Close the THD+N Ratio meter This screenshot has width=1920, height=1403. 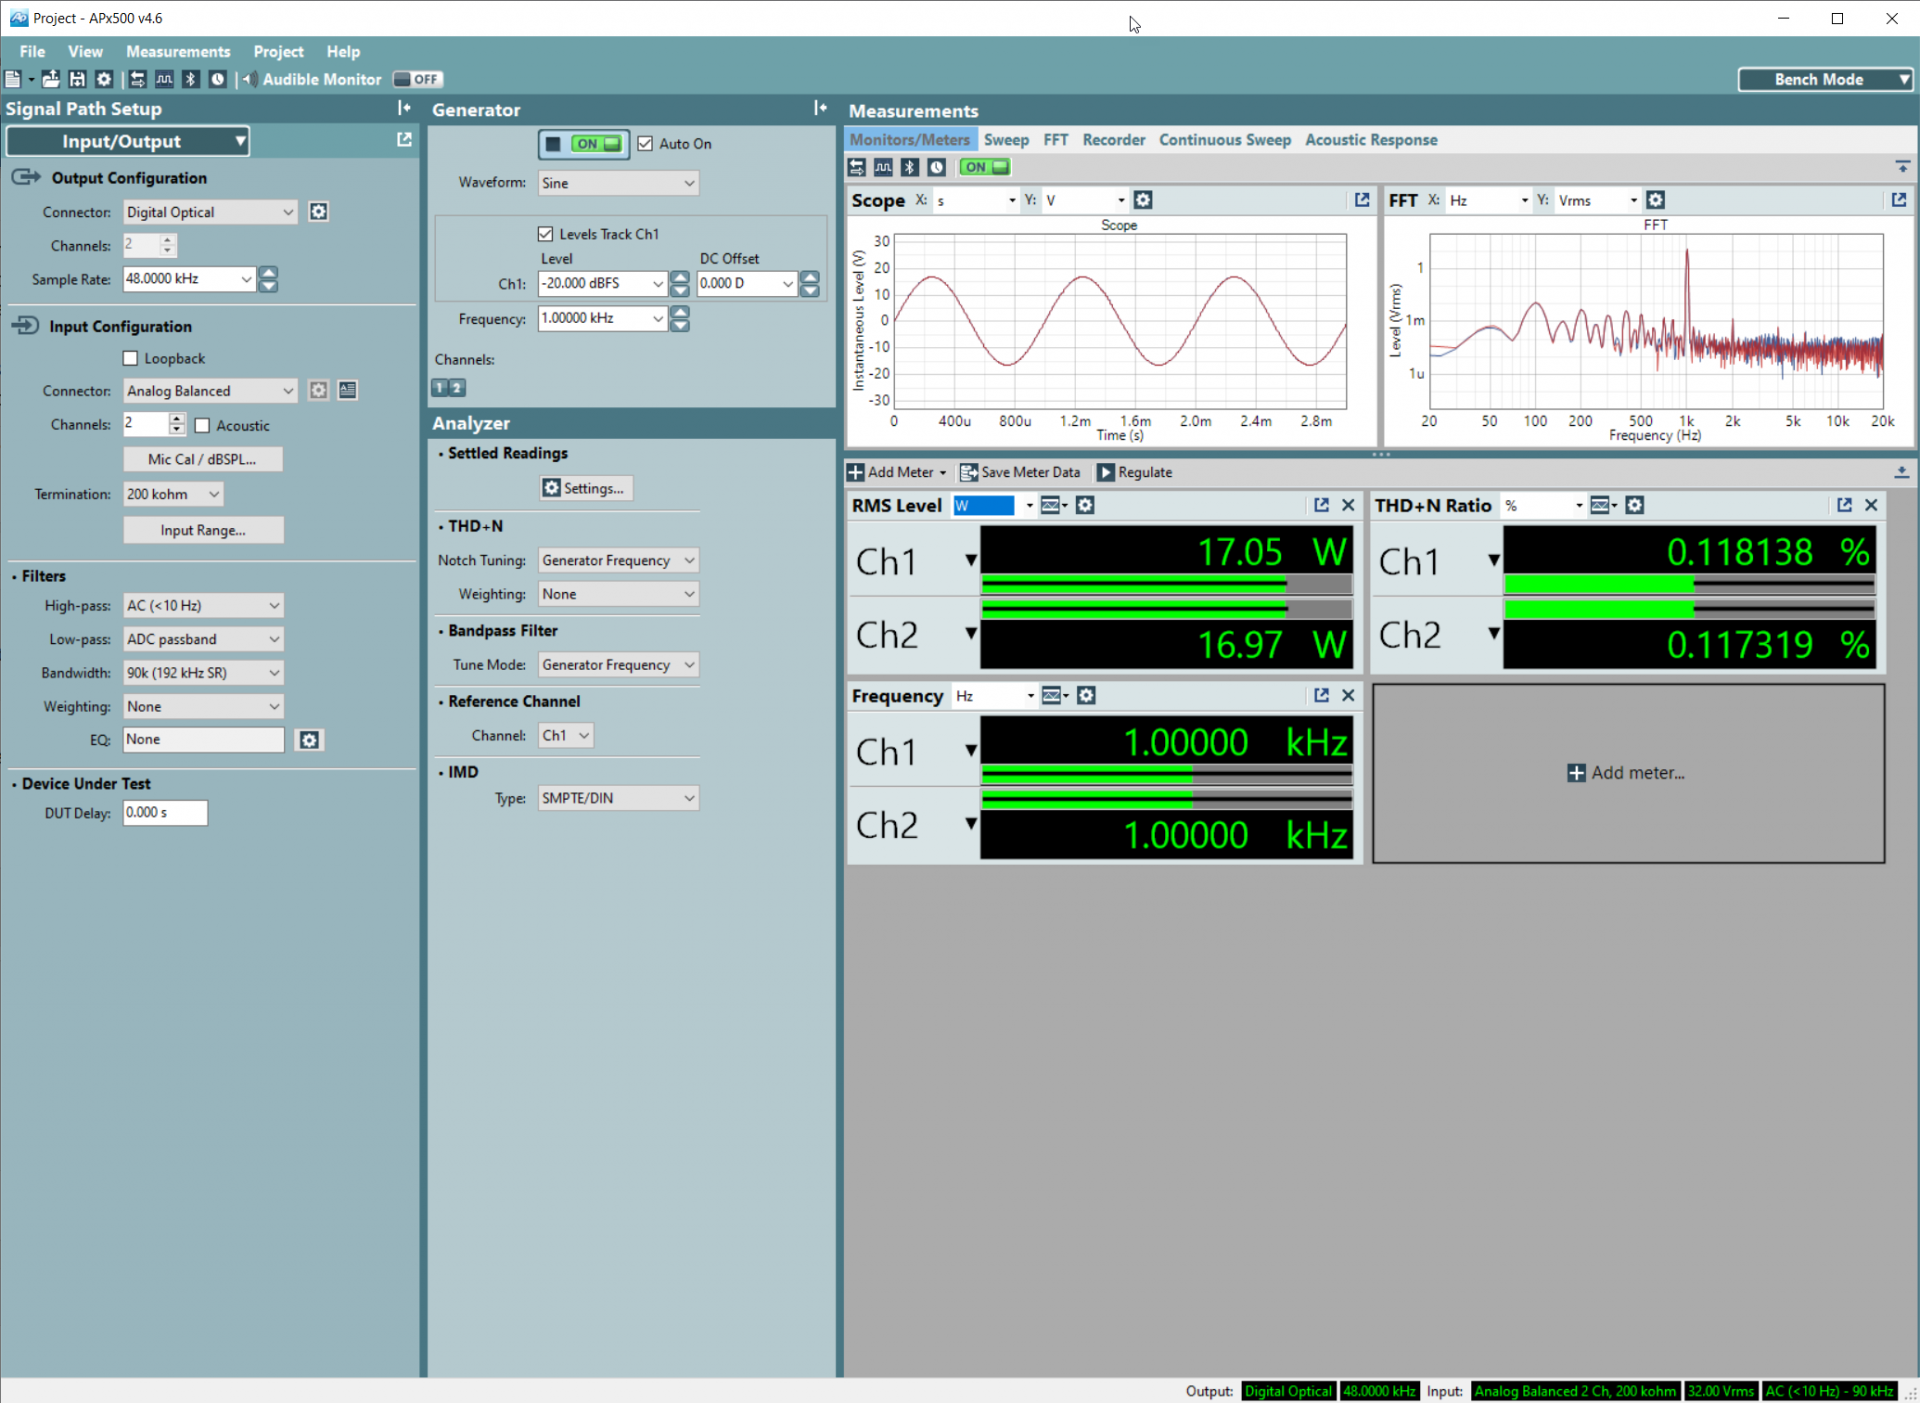click(1871, 505)
